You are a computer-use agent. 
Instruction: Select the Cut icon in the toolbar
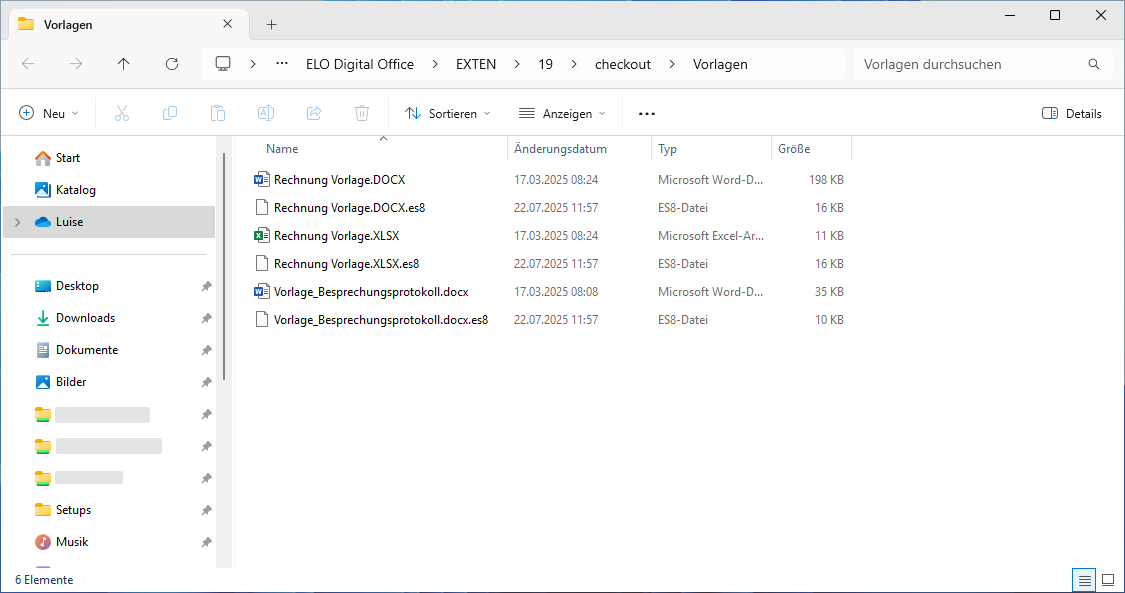(121, 113)
